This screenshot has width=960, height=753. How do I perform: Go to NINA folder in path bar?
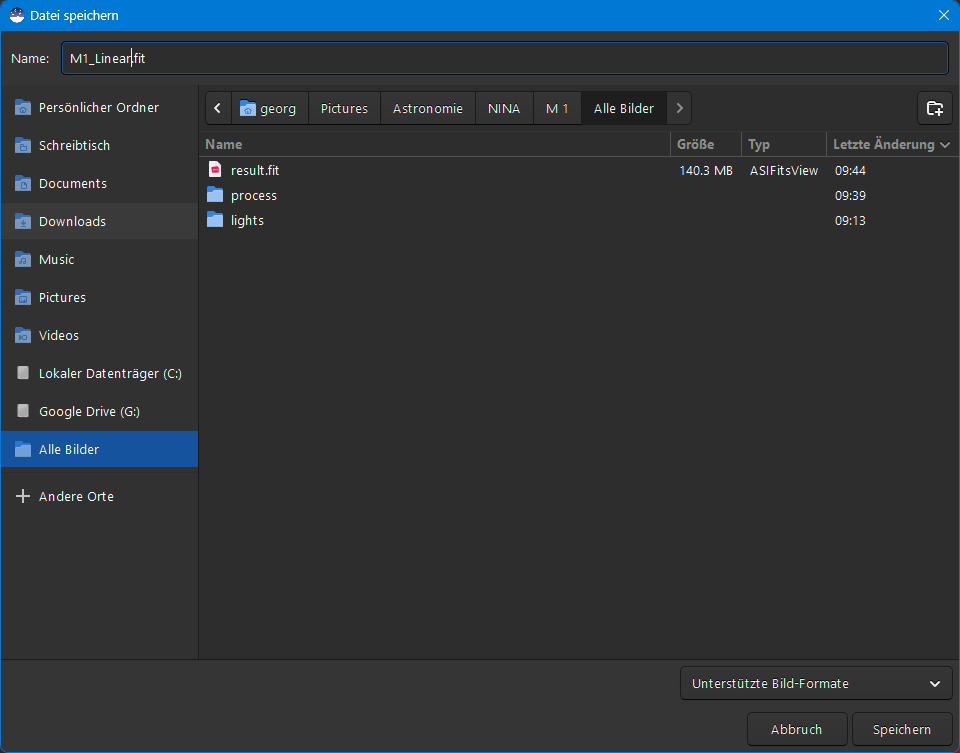(x=504, y=108)
